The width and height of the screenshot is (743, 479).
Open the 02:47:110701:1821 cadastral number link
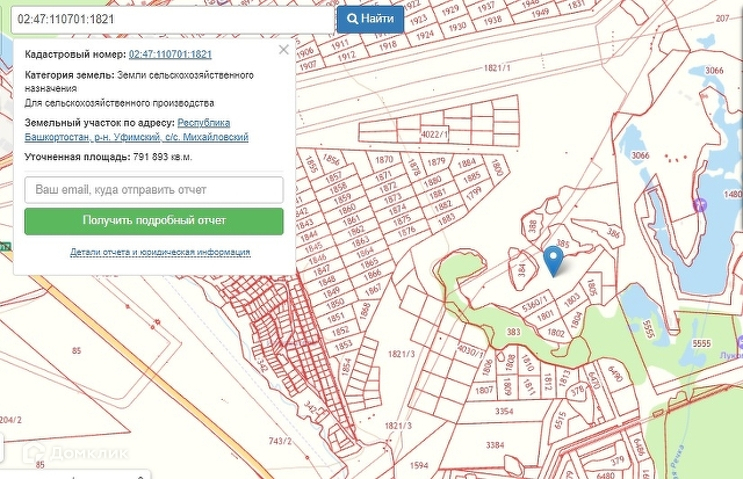click(170, 54)
